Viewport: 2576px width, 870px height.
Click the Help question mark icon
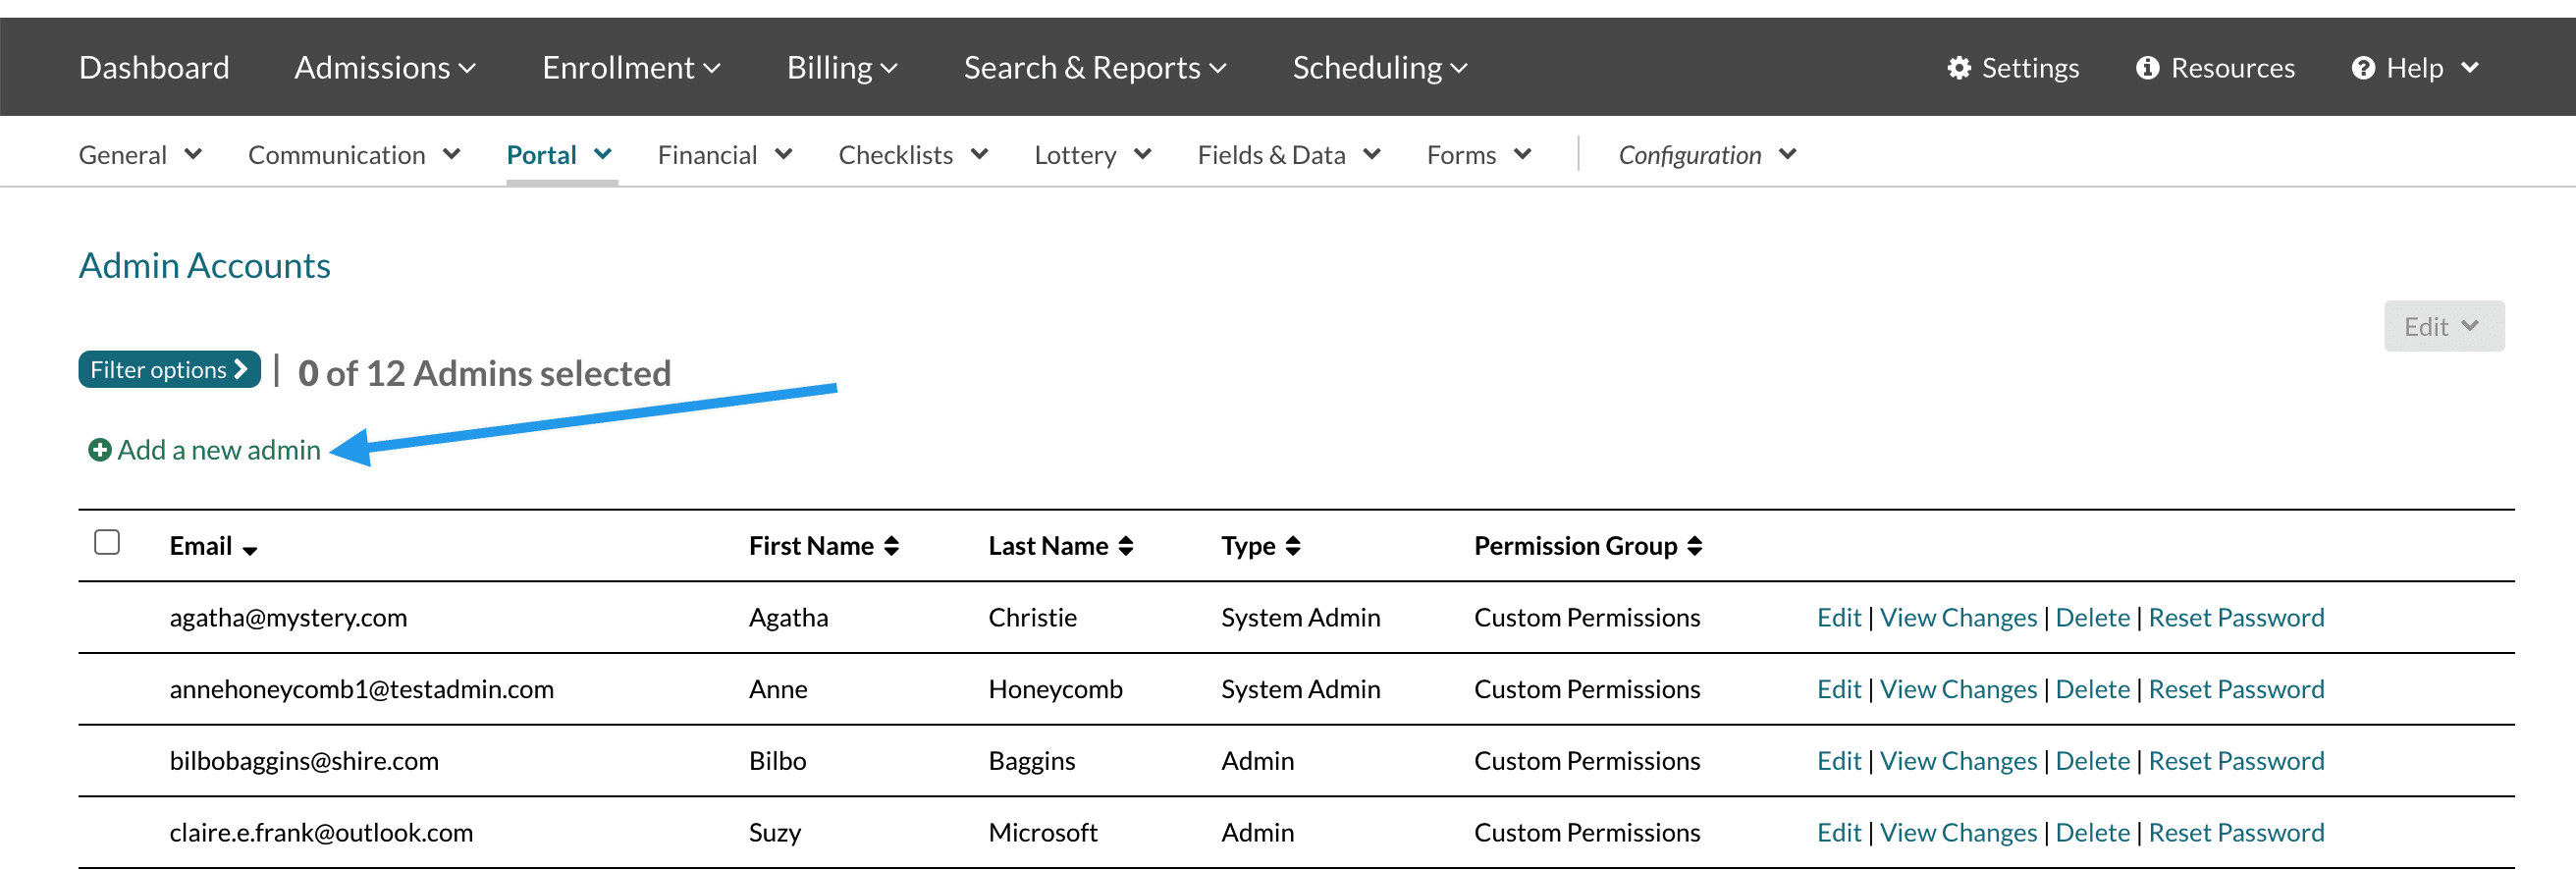(2362, 68)
